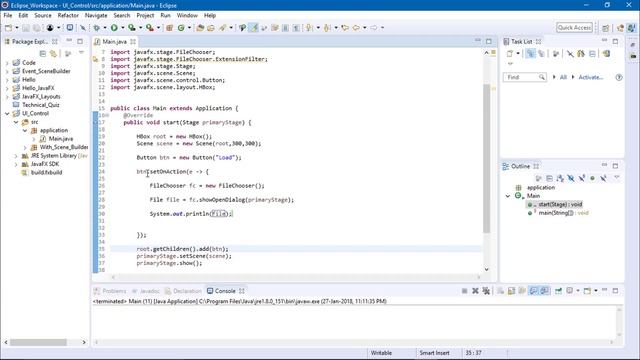Click Sort icon in Outline toolbar
This screenshot has height=360, width=640.
tap(560, 178)
